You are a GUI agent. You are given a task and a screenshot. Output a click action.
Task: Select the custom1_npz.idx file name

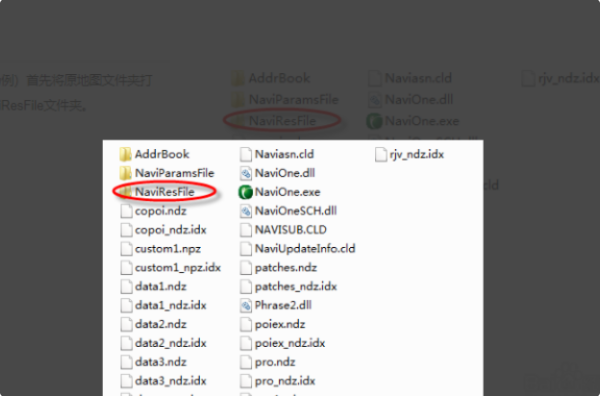[x=178, y=268]
